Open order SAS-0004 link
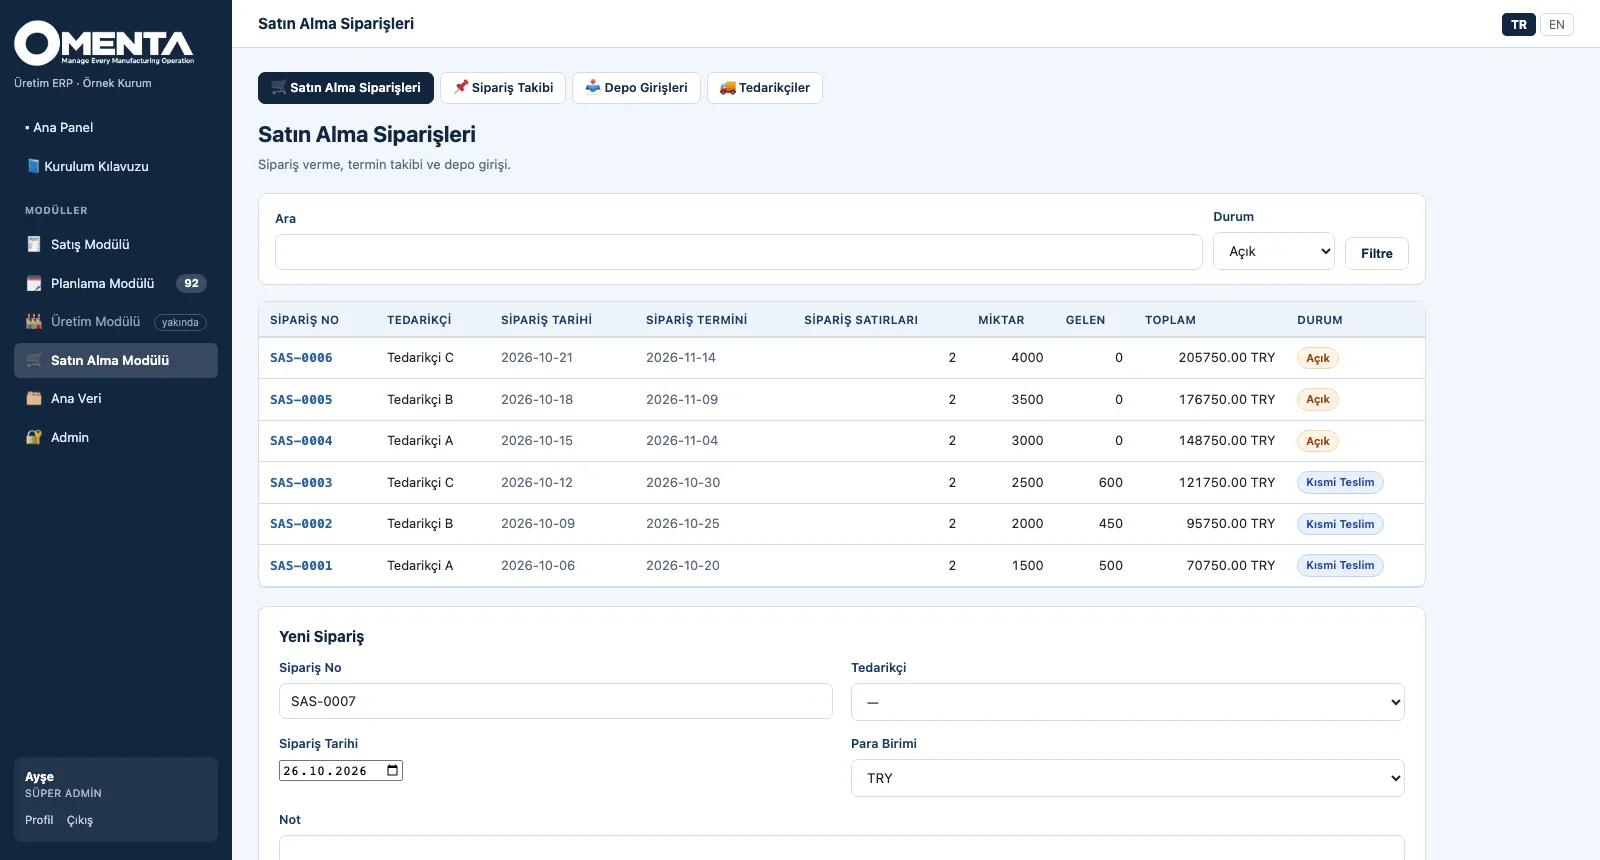Screen dimensions: 1600x860 (x=301, y=440)
